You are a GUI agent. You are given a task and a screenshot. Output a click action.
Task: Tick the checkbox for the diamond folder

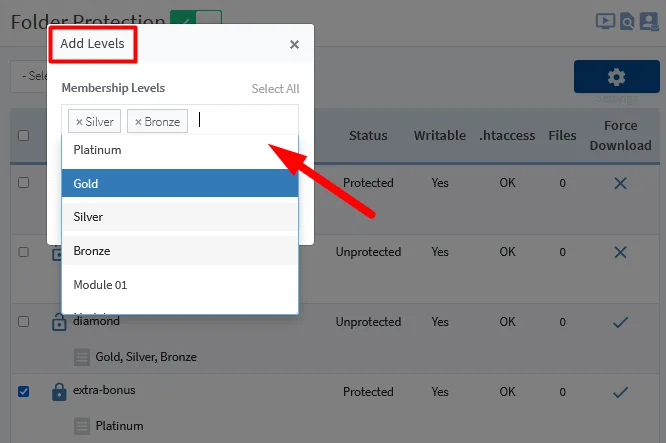[24, 322]
